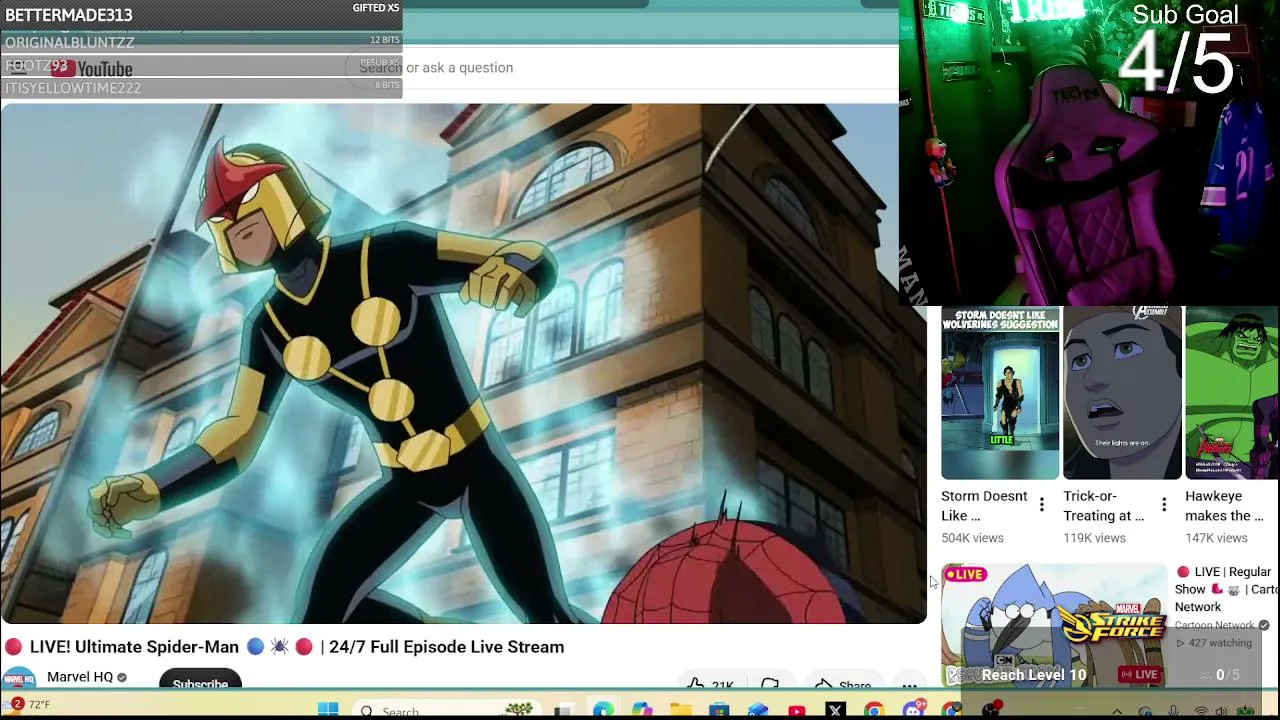
Task: Click the '147K views' text
Action: [1216, 538]
